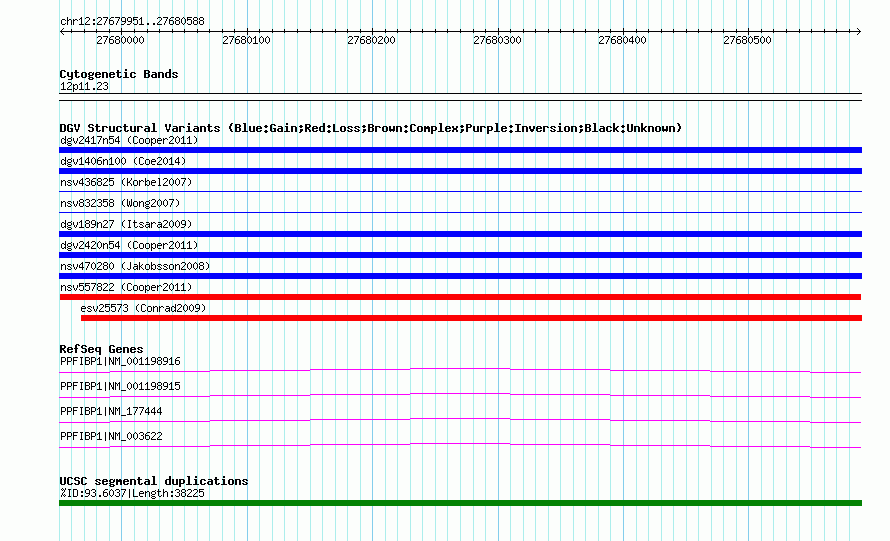Click ruler tick label 27680400
890x541 pixels.
pos(622,40)
